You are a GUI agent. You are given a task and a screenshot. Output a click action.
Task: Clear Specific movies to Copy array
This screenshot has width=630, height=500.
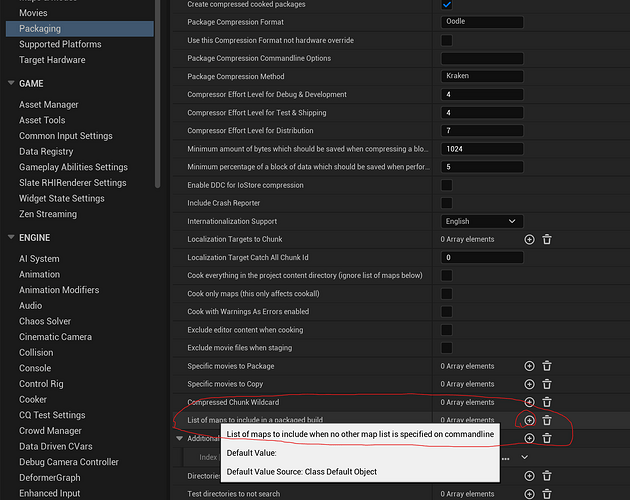pos(547,384)
